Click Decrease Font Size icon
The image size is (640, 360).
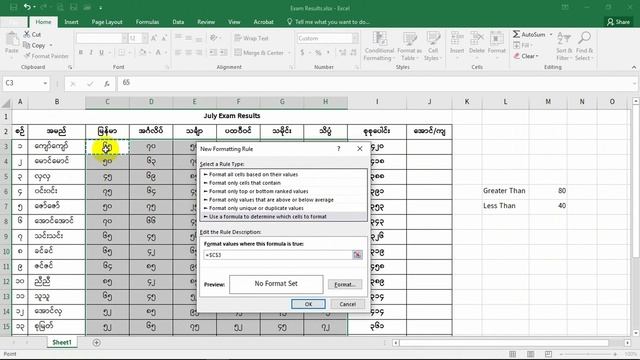tap(164, 38)
